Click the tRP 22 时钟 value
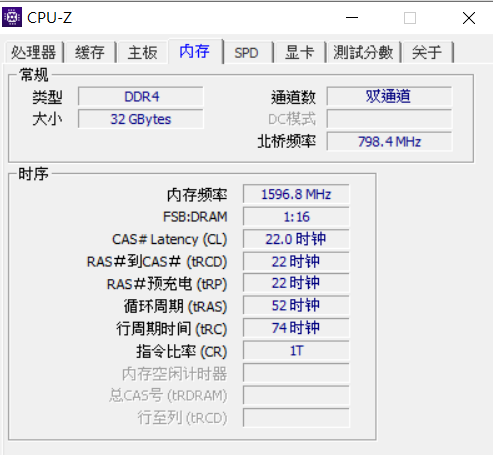This screenshot has width=493, height=455. coord(296,283)
